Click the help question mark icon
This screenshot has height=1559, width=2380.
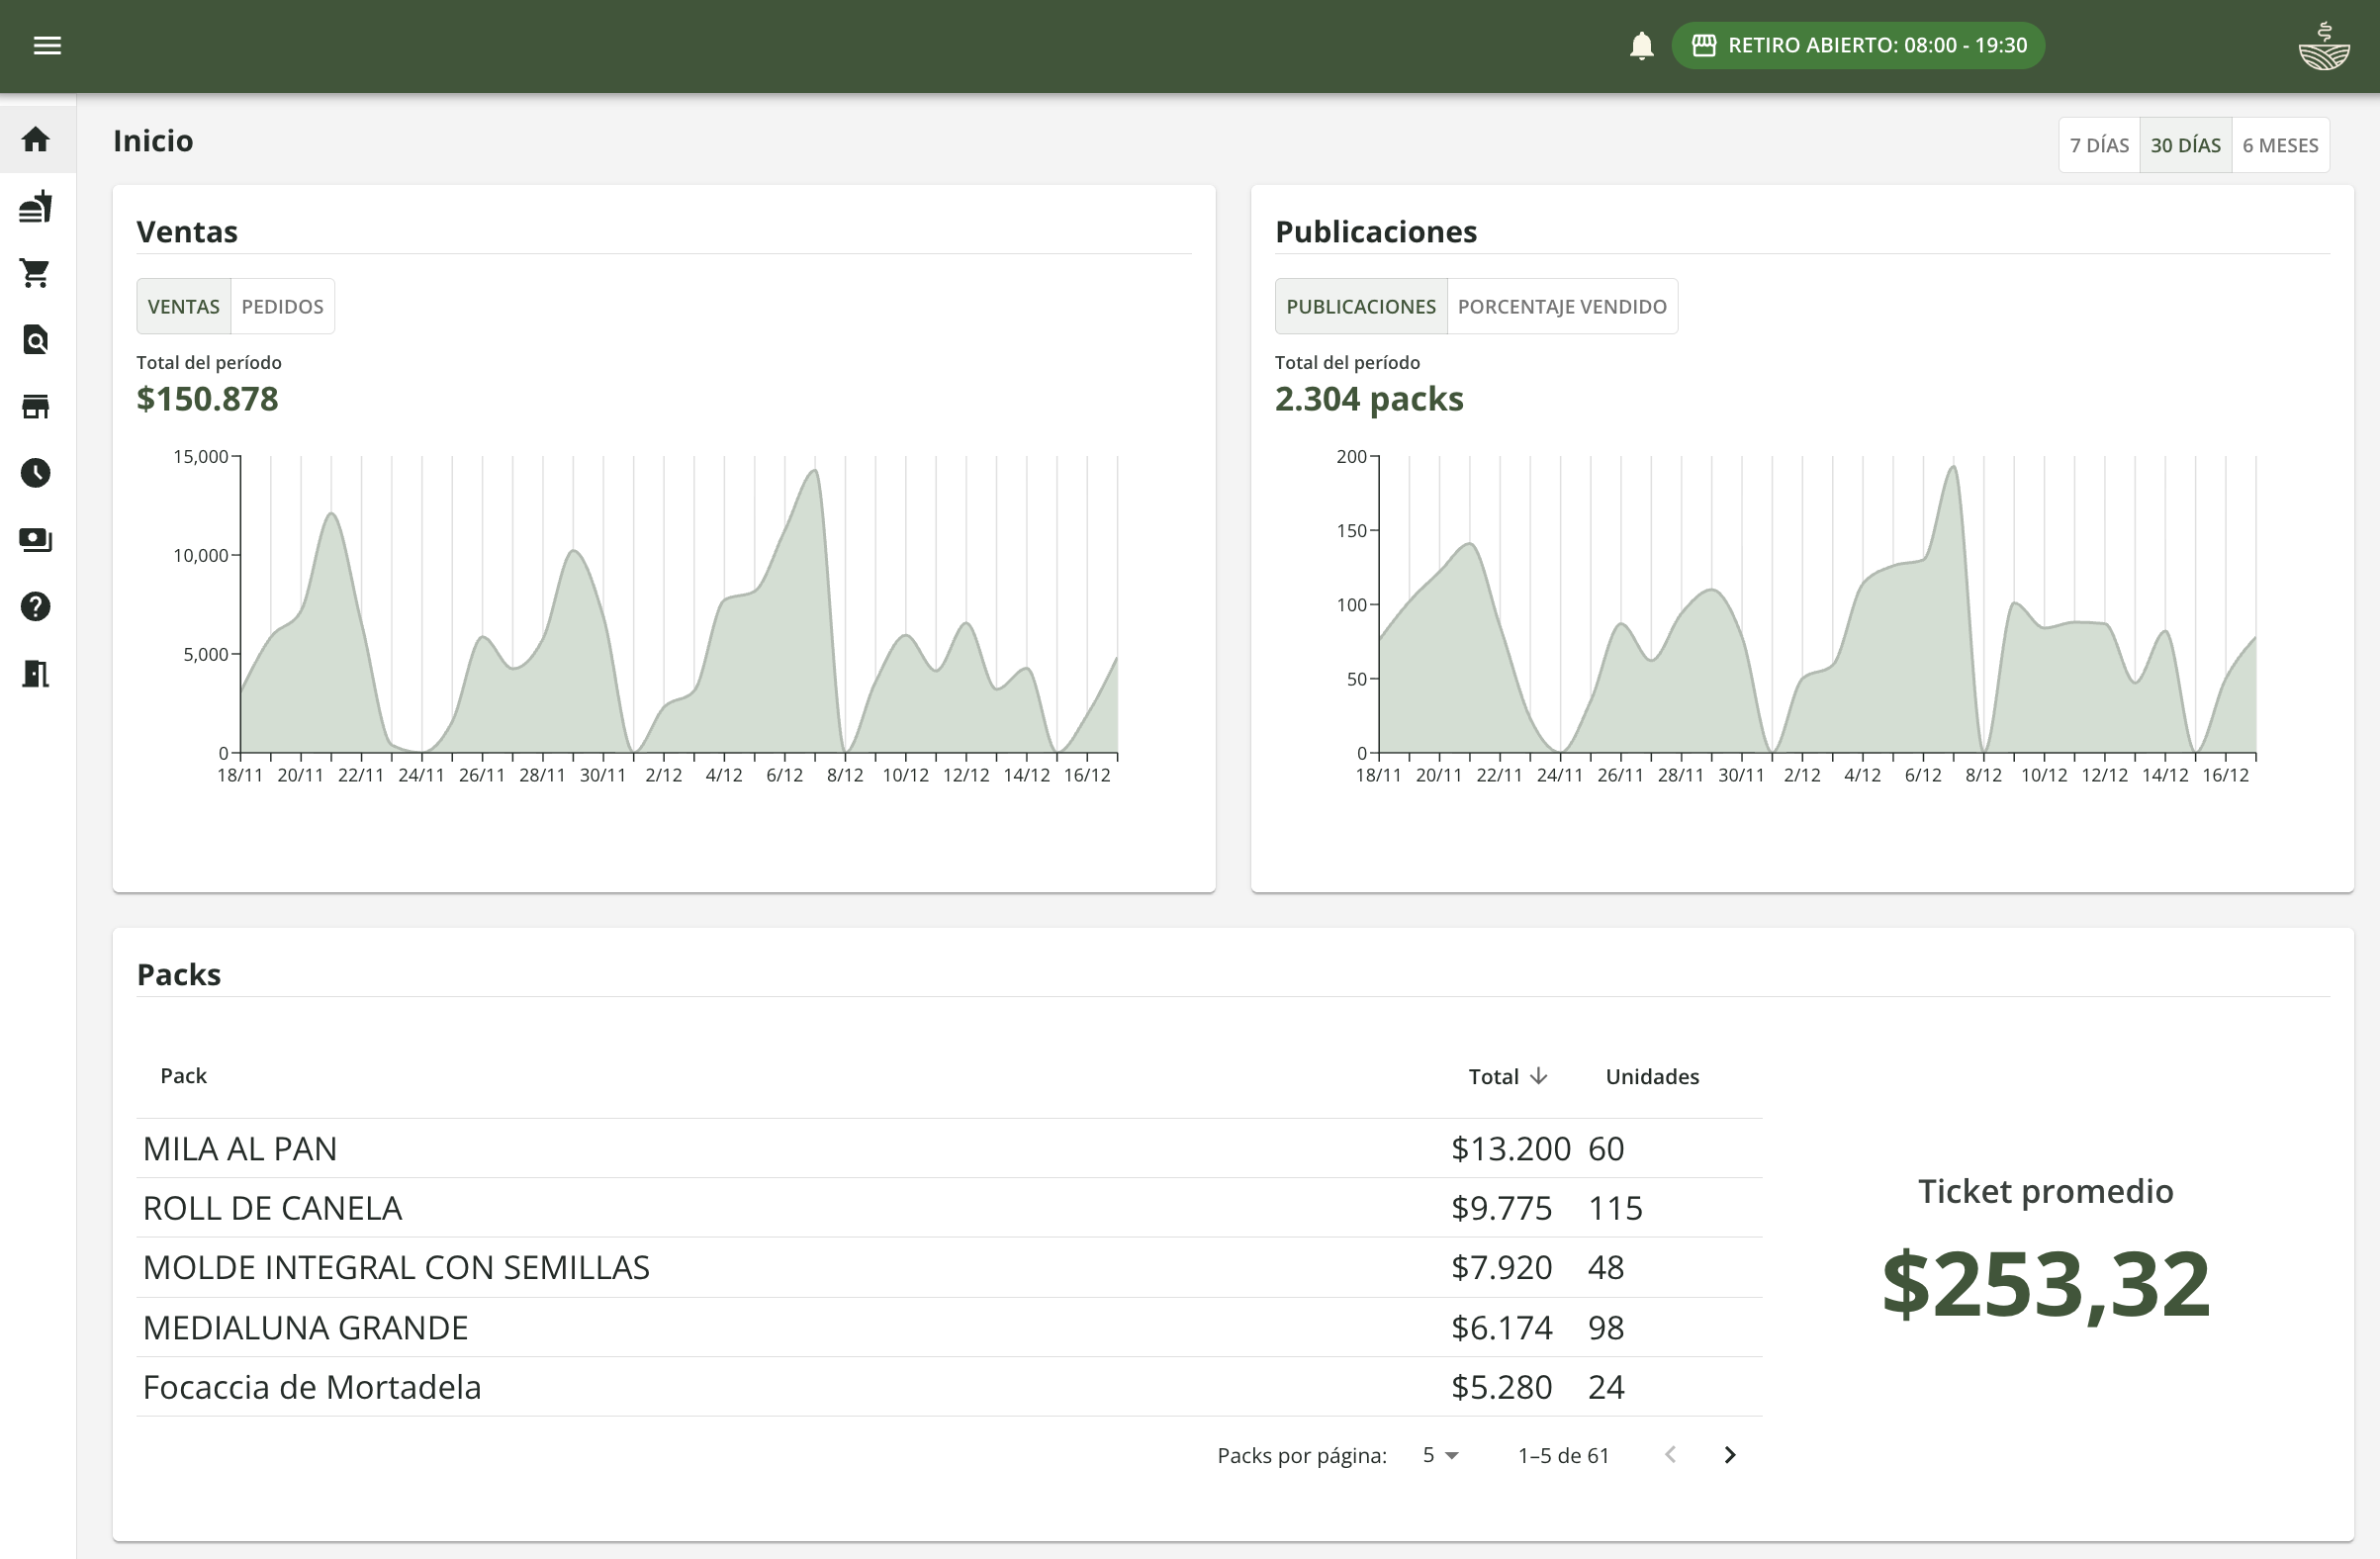36,607
